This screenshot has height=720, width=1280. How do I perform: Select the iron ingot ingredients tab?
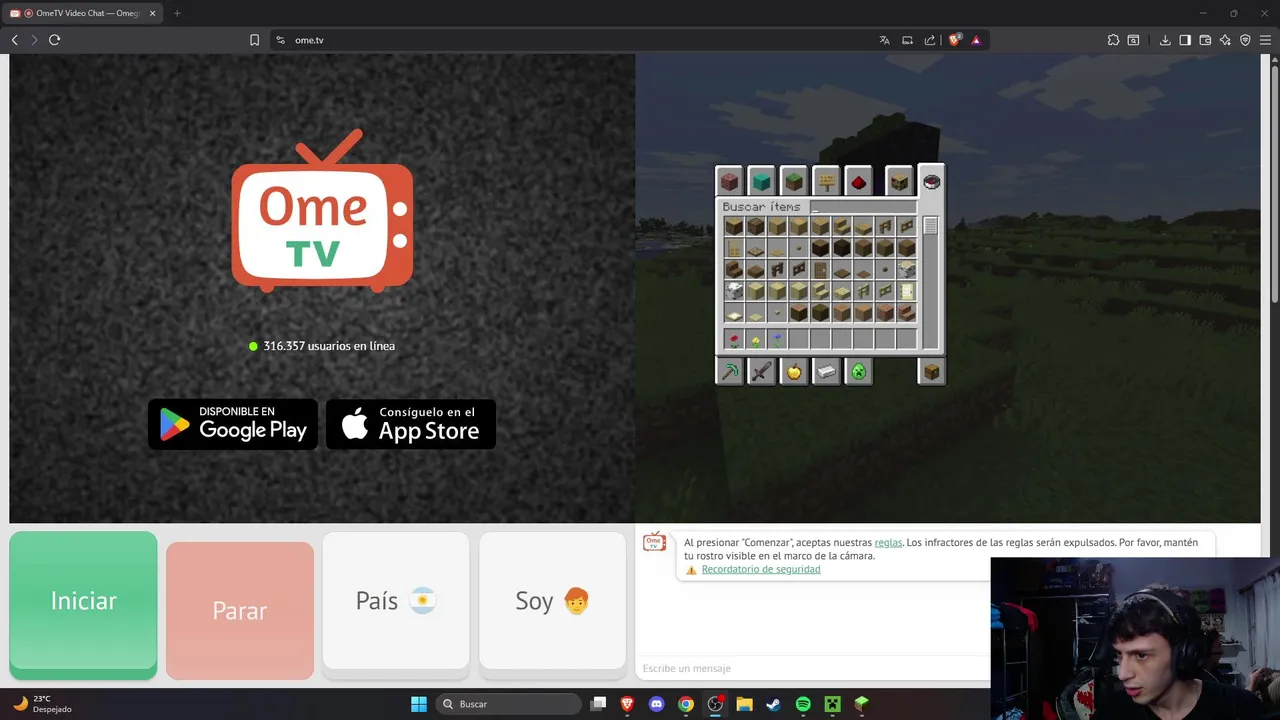click(x=826, y=372)
